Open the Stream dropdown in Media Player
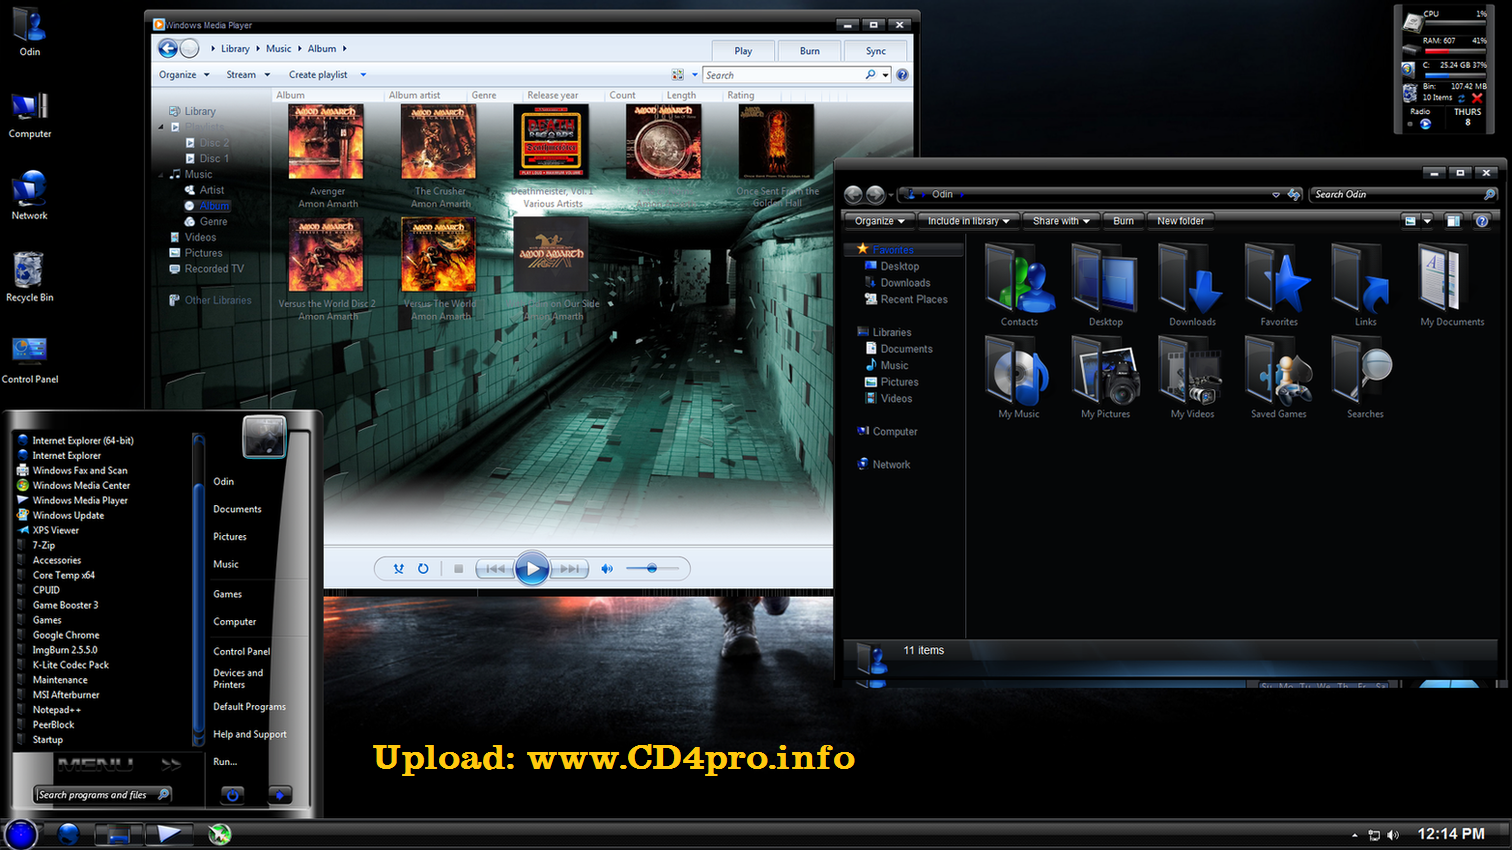 [248, 75]
